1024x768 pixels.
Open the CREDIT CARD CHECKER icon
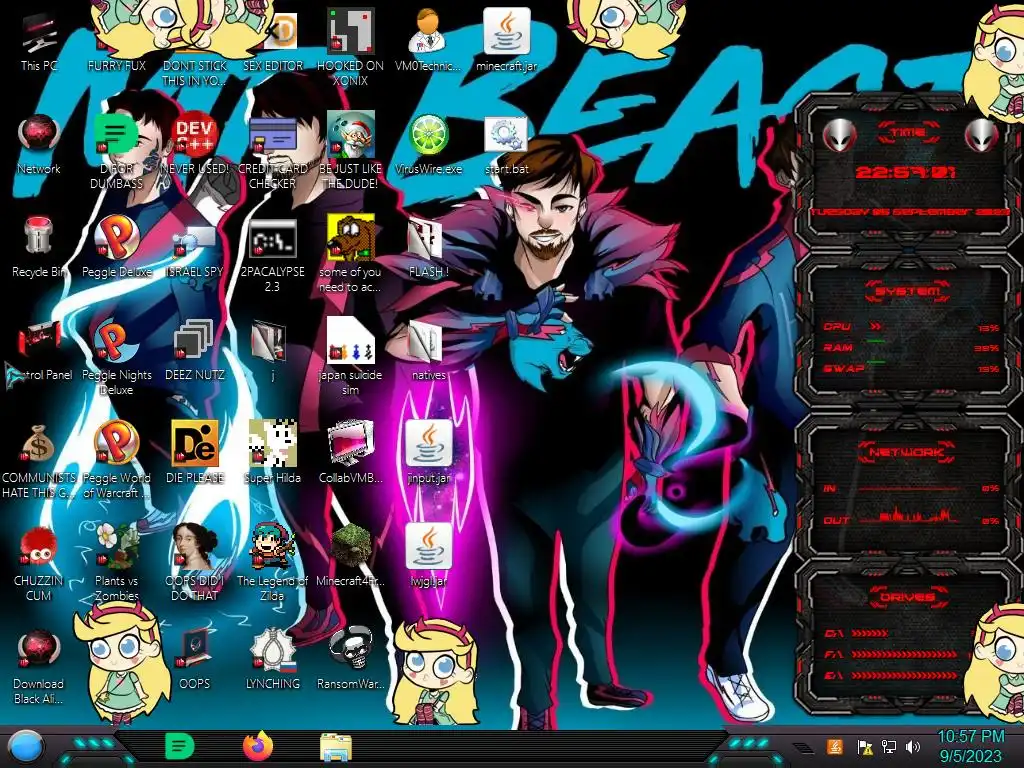click(x=273, y=152)
